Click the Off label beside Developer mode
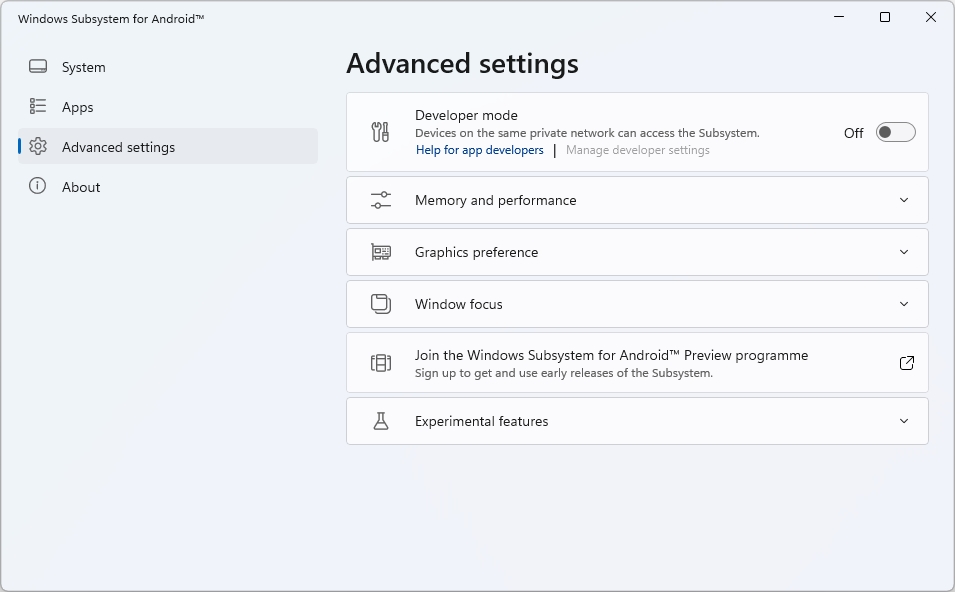The width and height of the screenshot is (955, 592). point(853,133)
